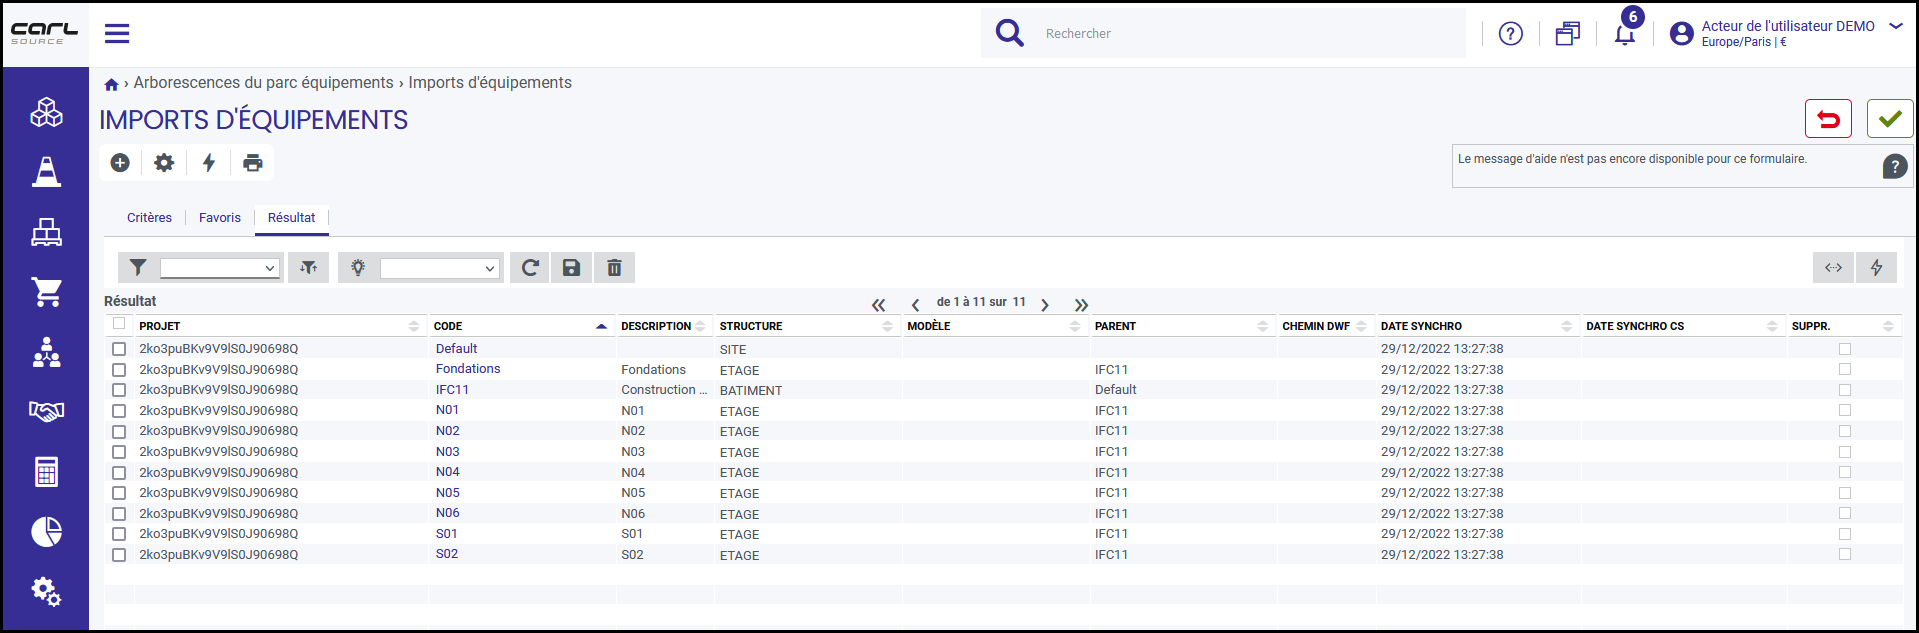Expand the user account DEMO menu
The width and height of the screenshot is (1919, 633).
[1895, 27]
